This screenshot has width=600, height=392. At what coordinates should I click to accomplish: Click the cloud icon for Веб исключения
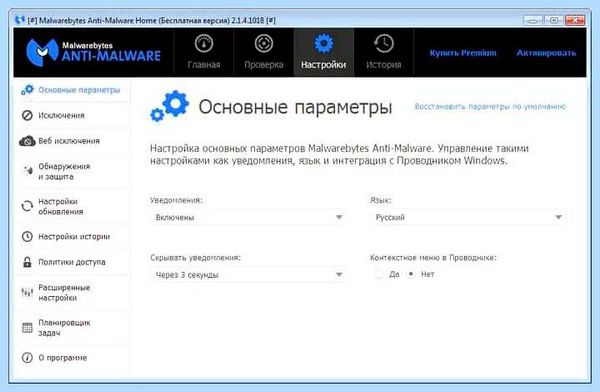[x=27, y=141]
